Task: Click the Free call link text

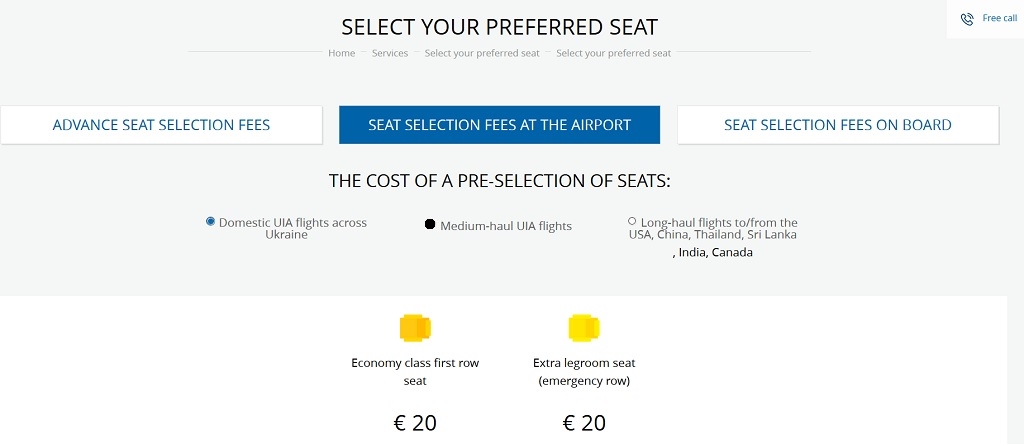Action: (x=1000, y=18)
